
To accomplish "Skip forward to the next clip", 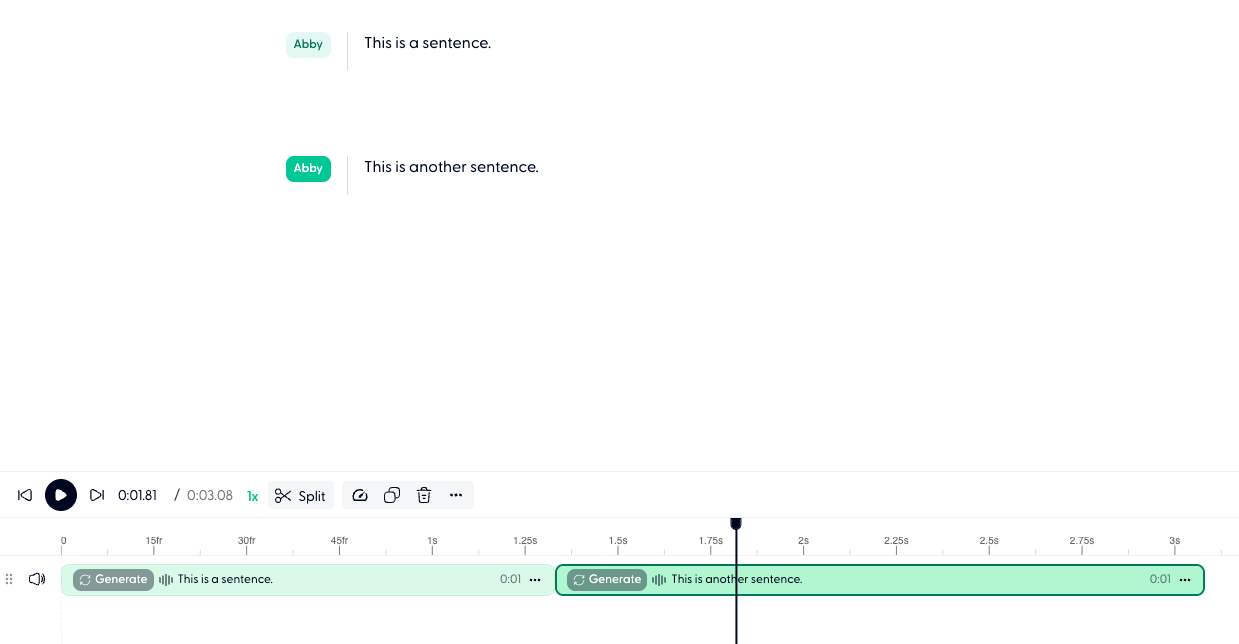I will tap(97, 495).
